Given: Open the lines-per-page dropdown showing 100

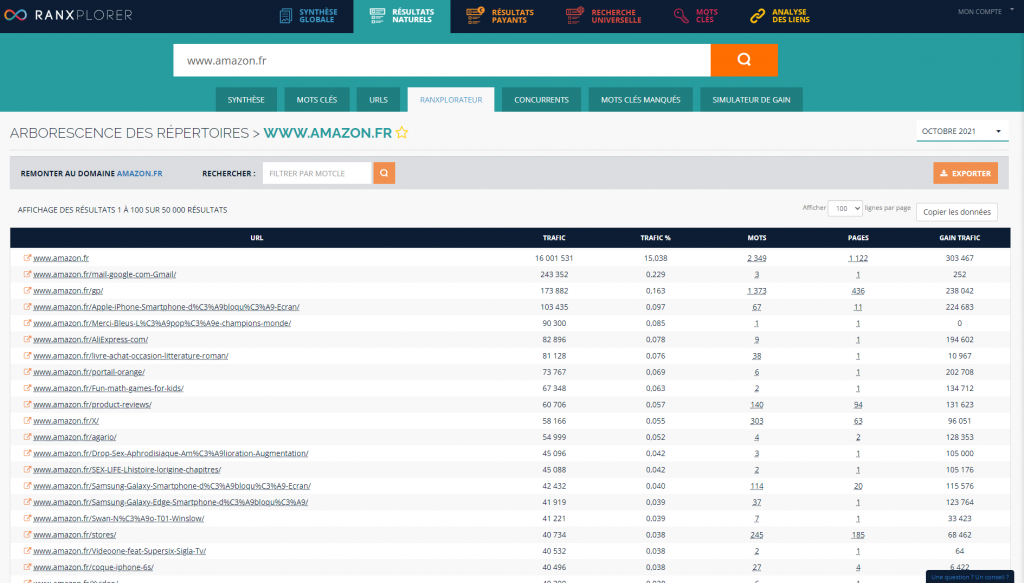Looking at the screenshot, I should click(845, 208).
